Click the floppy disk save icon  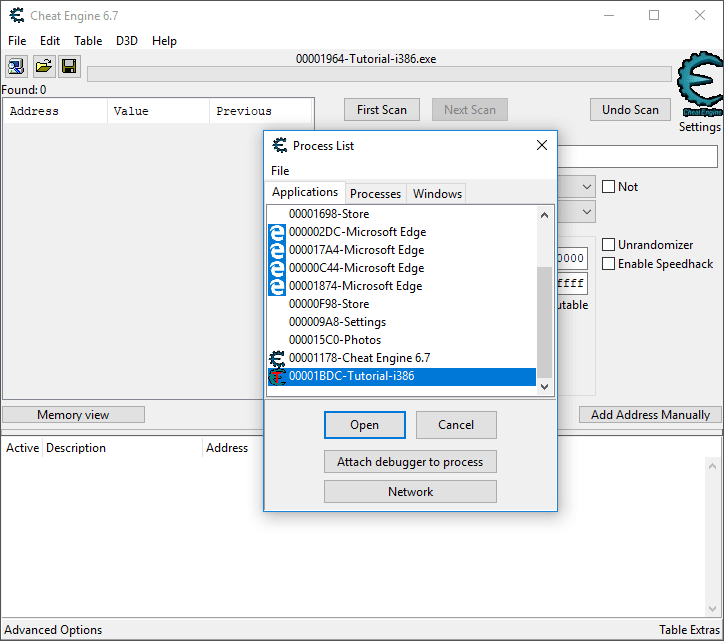click(x=69, y=67)
